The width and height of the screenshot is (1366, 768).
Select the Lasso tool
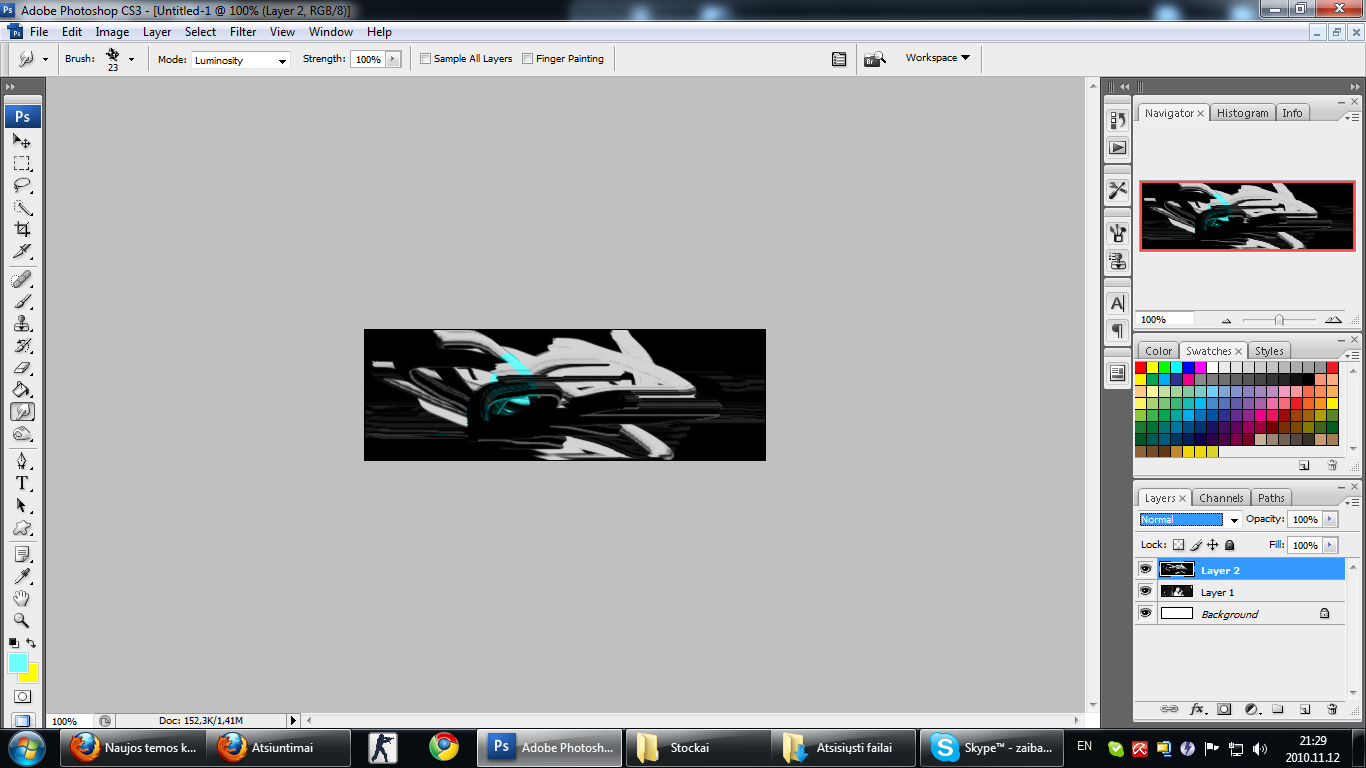point(22,185)
